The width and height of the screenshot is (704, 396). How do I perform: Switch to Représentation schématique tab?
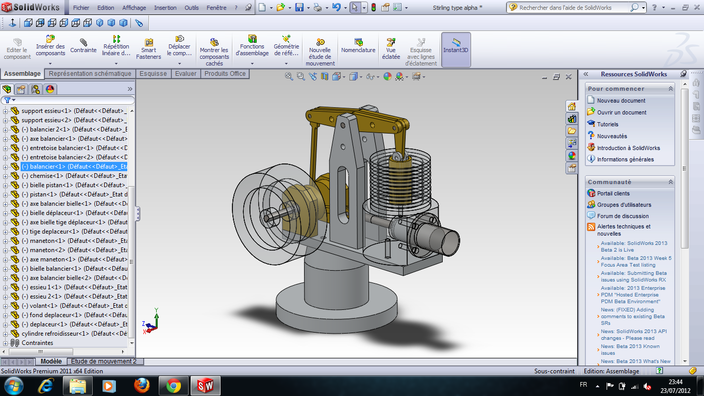point(90,74)
